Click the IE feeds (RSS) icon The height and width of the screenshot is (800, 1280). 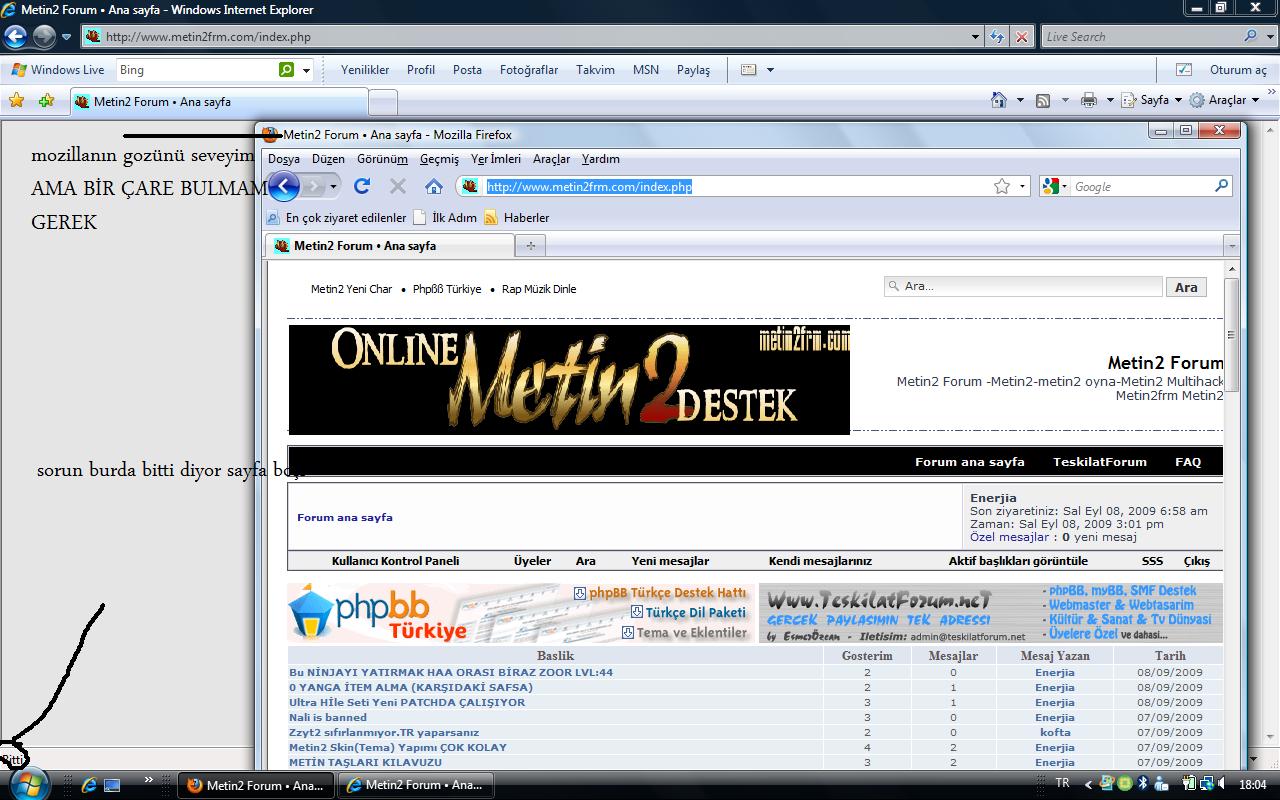1043,100
